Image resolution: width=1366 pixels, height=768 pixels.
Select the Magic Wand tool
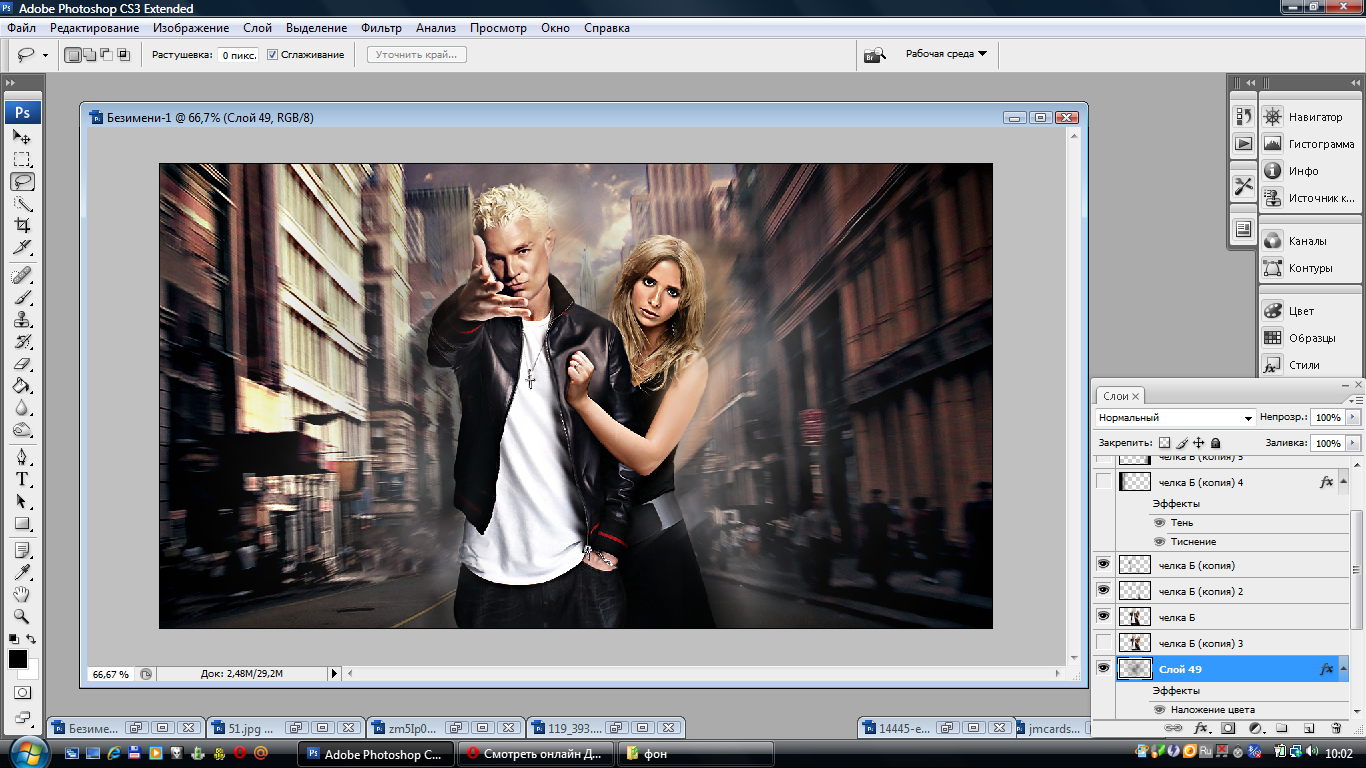(22, 203)
